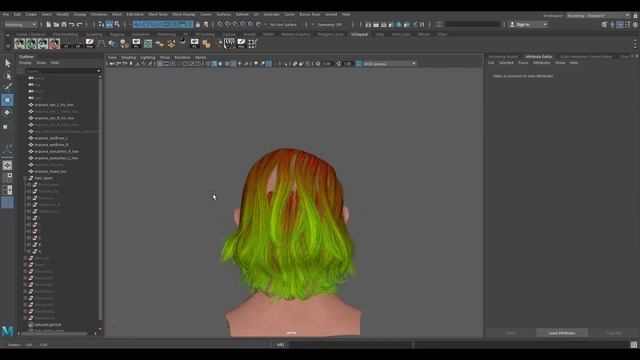Open the sRGB gamma view transform dropdown
The height and width of the screenshot is (360, 640).
[x=389, y=64]
